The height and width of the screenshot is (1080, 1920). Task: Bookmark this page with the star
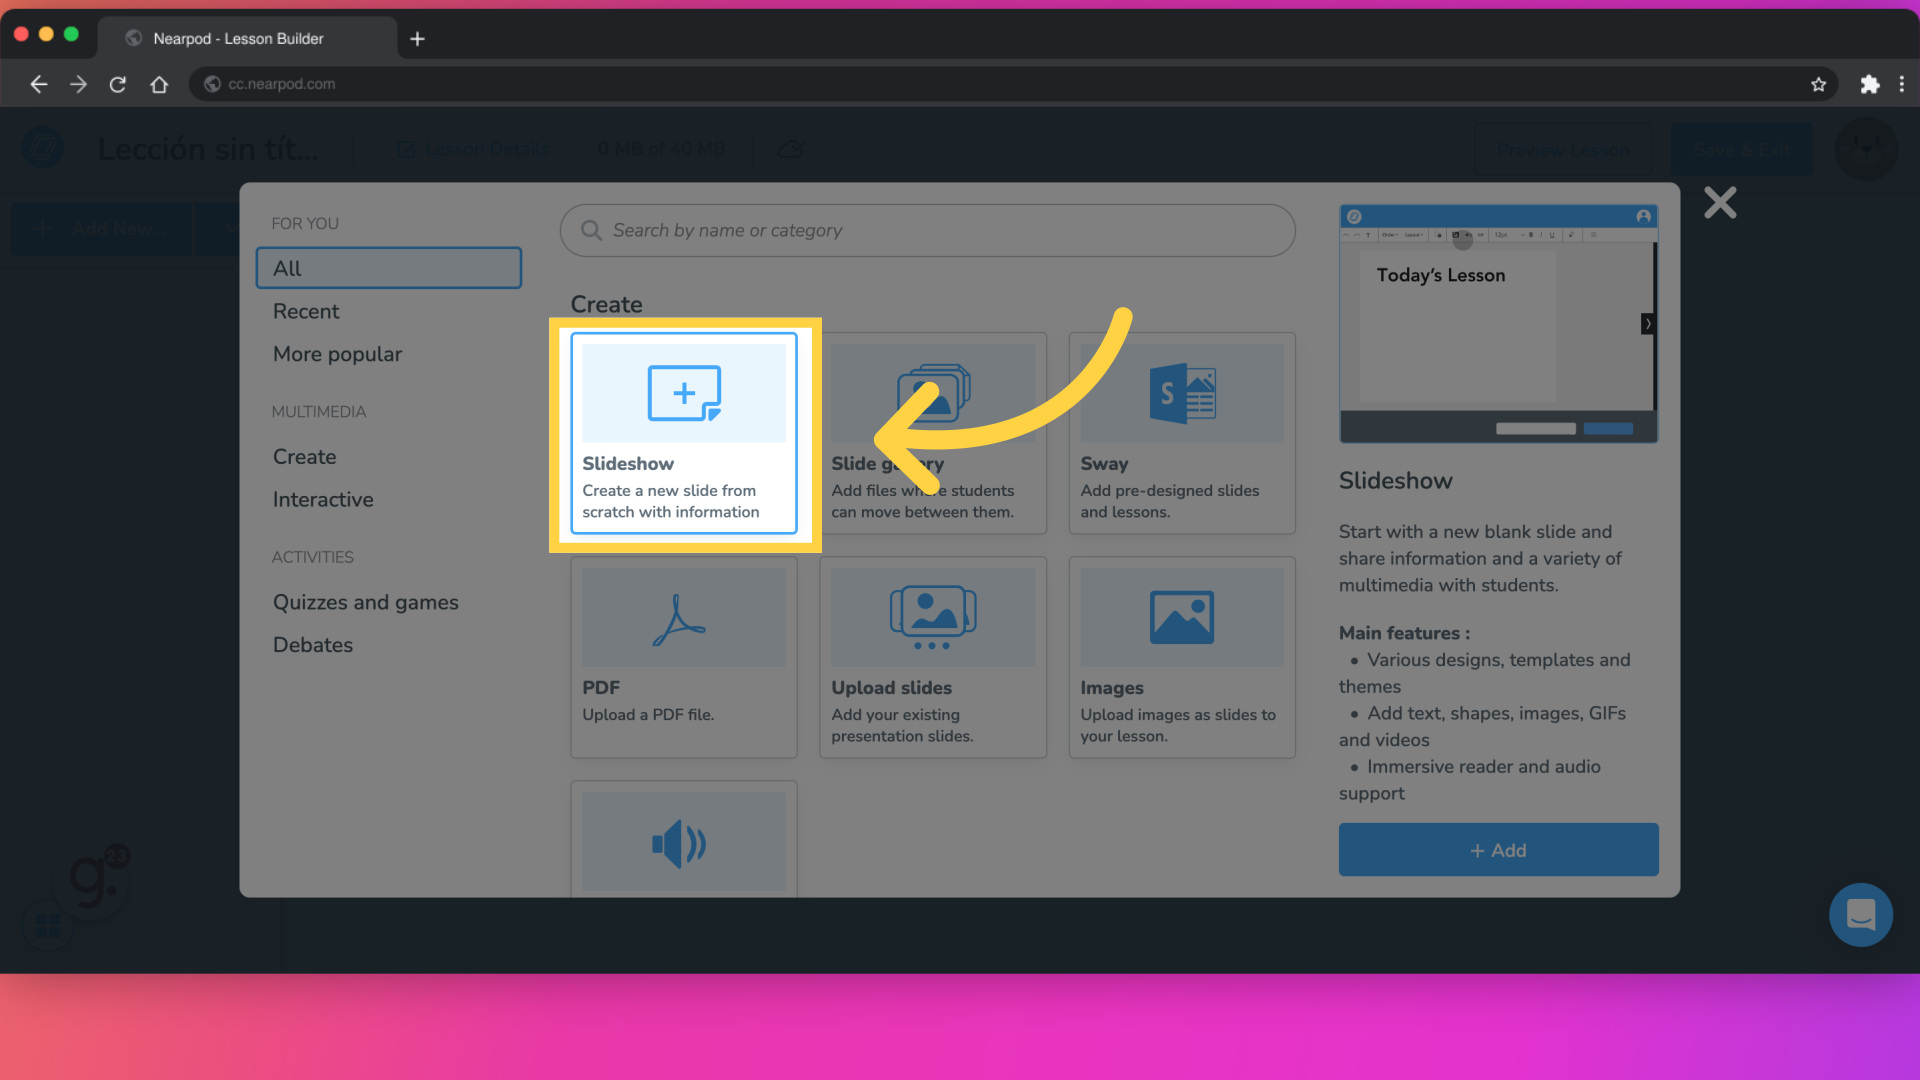click(1818, 84)
